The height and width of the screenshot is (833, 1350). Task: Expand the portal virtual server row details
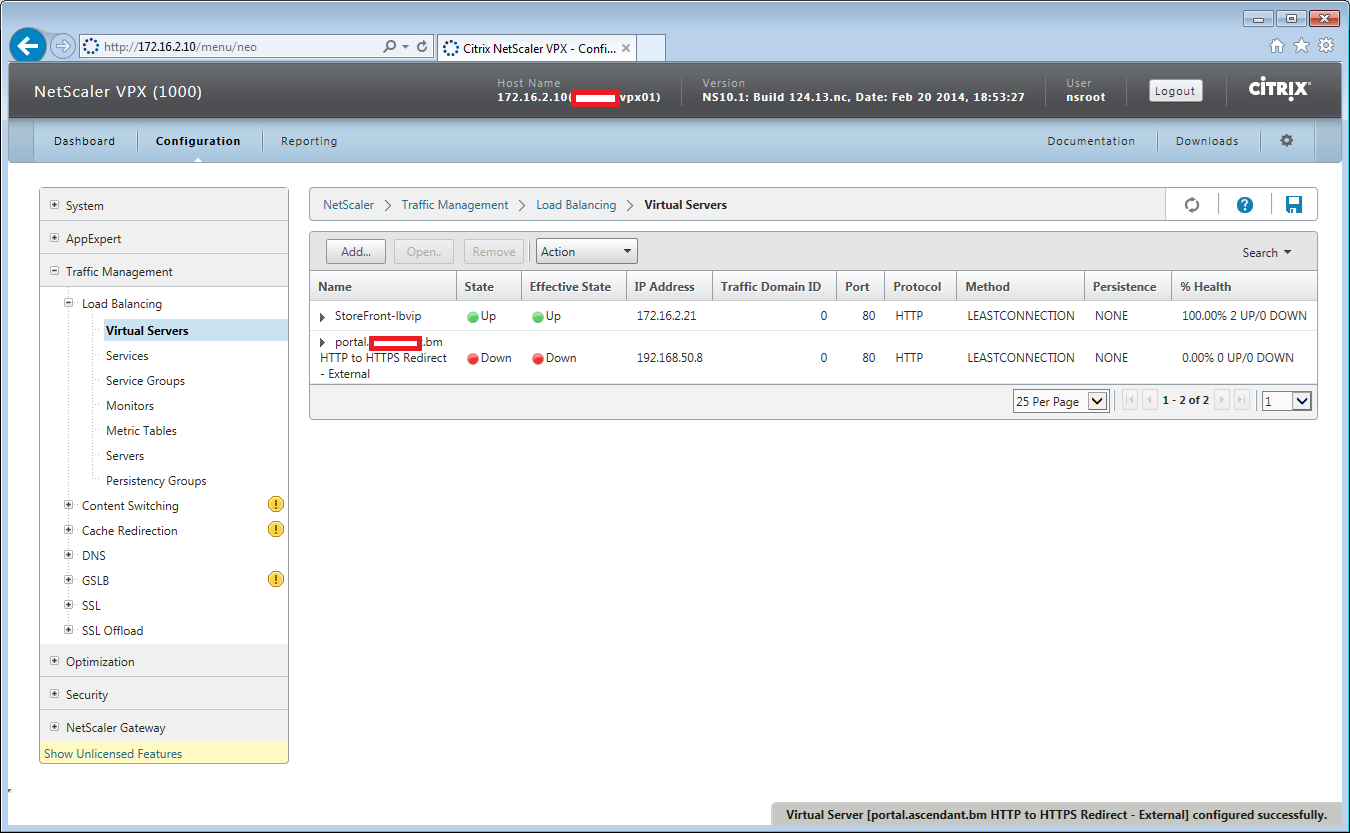[323, 343]
